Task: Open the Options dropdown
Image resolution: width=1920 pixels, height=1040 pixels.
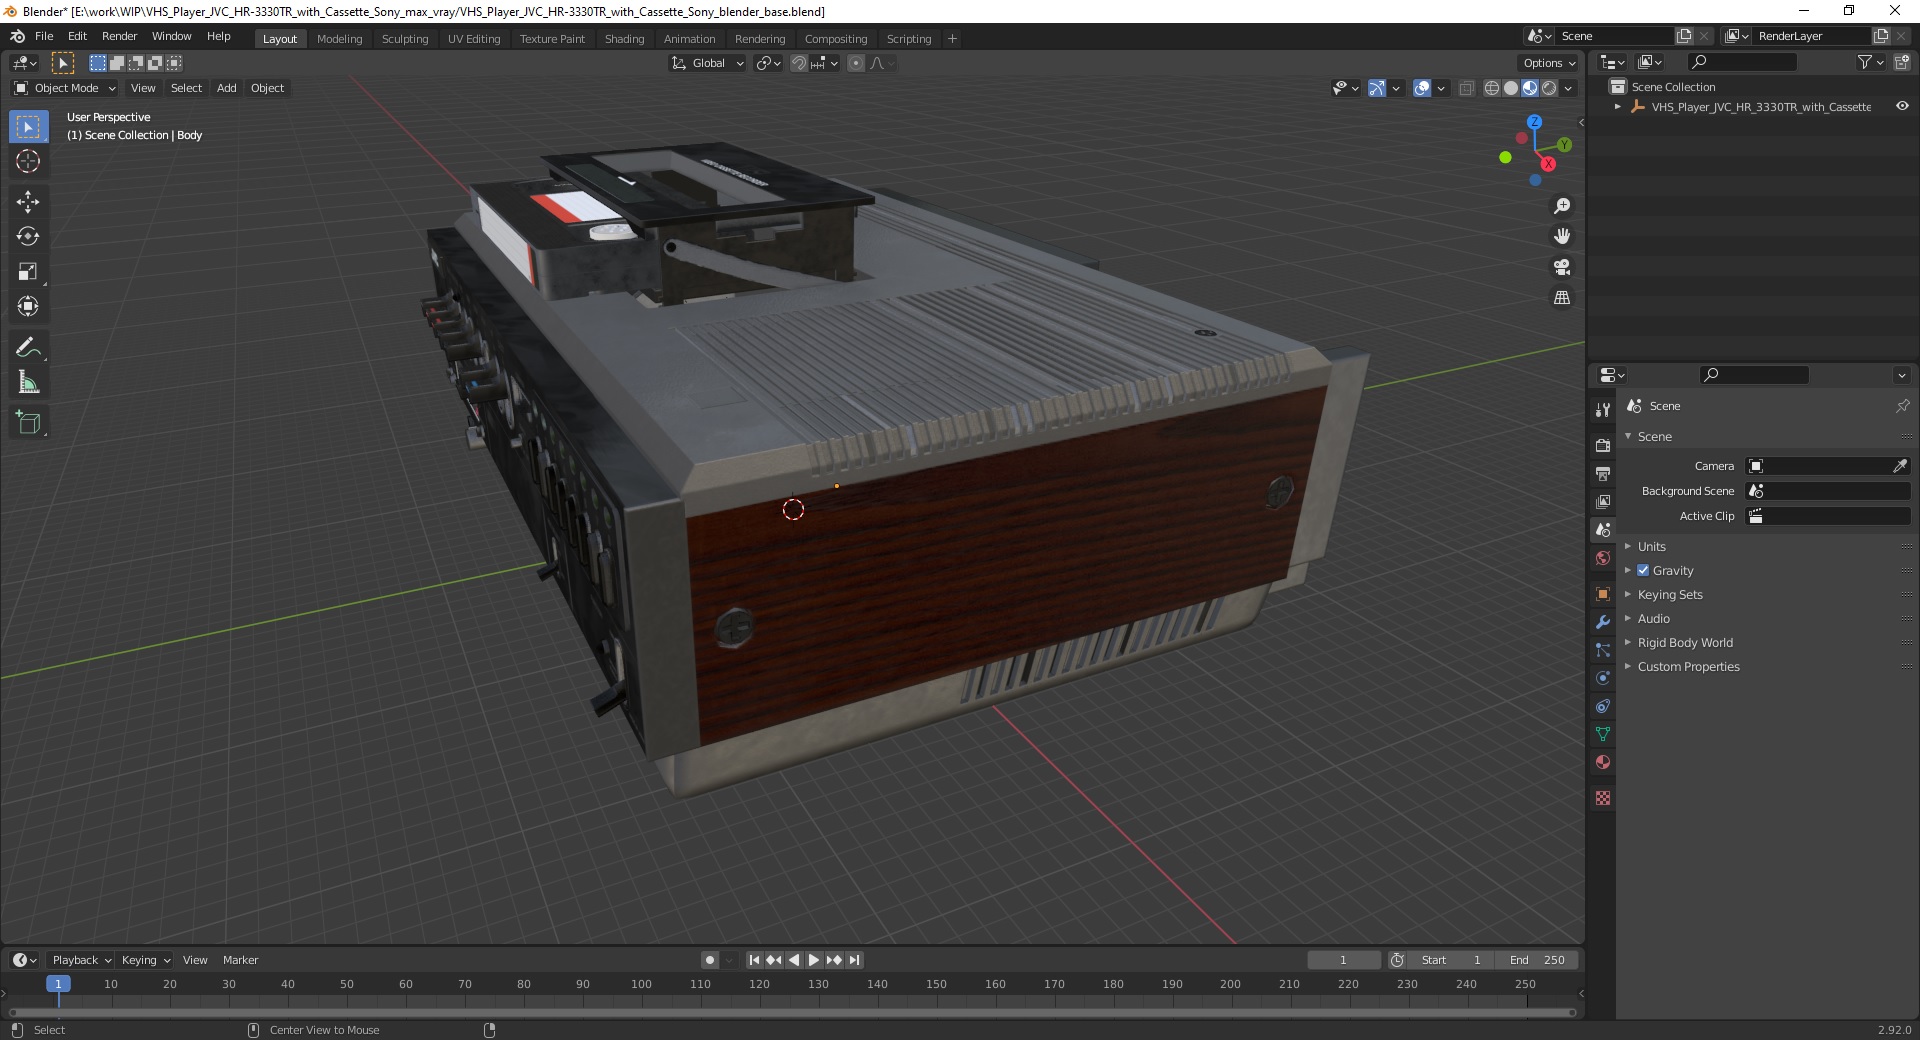Action: tap(1548, 63)
